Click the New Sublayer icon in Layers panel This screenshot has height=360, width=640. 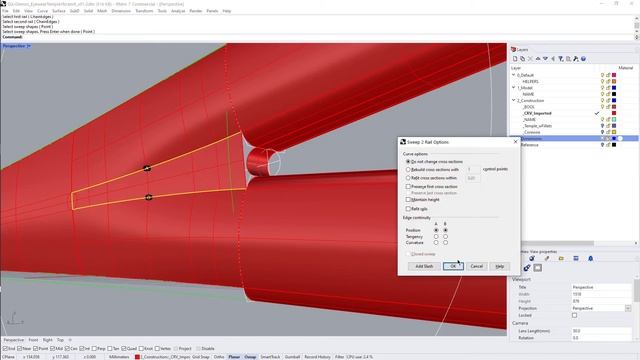[x=522, y=59]
